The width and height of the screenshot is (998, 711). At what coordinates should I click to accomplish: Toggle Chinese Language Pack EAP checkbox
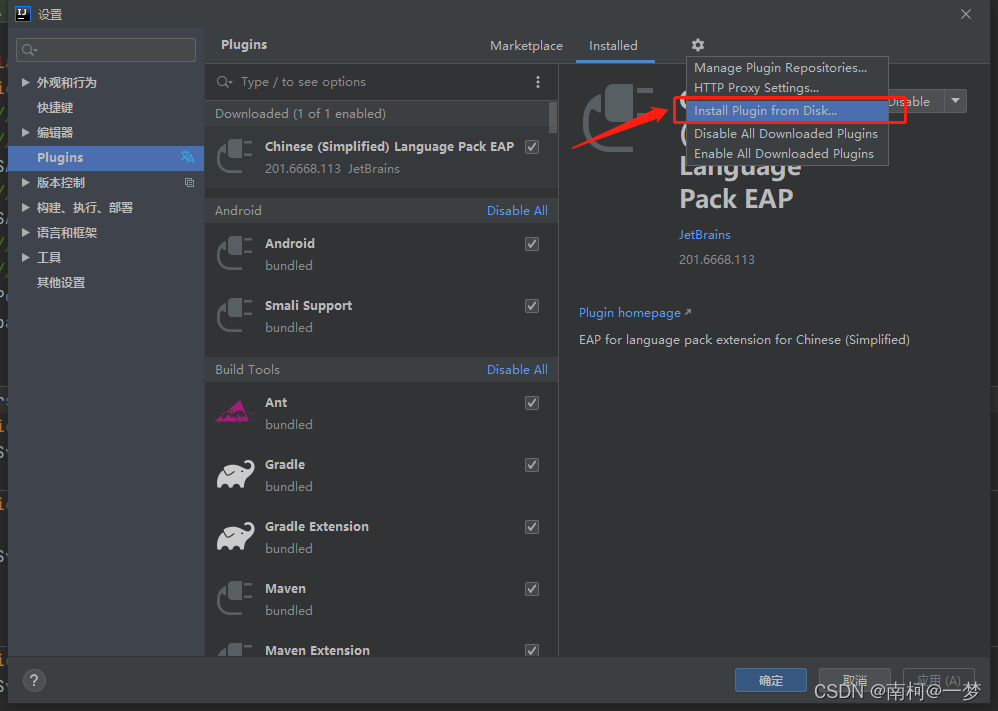[532, 147]
